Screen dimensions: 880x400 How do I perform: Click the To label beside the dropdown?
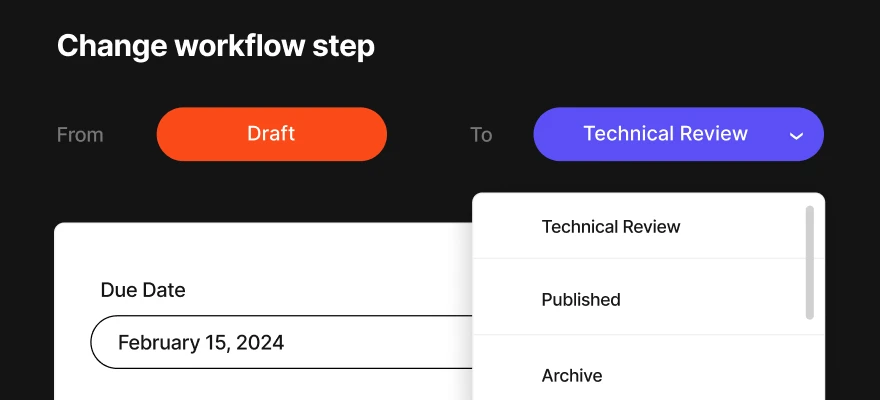481,135
